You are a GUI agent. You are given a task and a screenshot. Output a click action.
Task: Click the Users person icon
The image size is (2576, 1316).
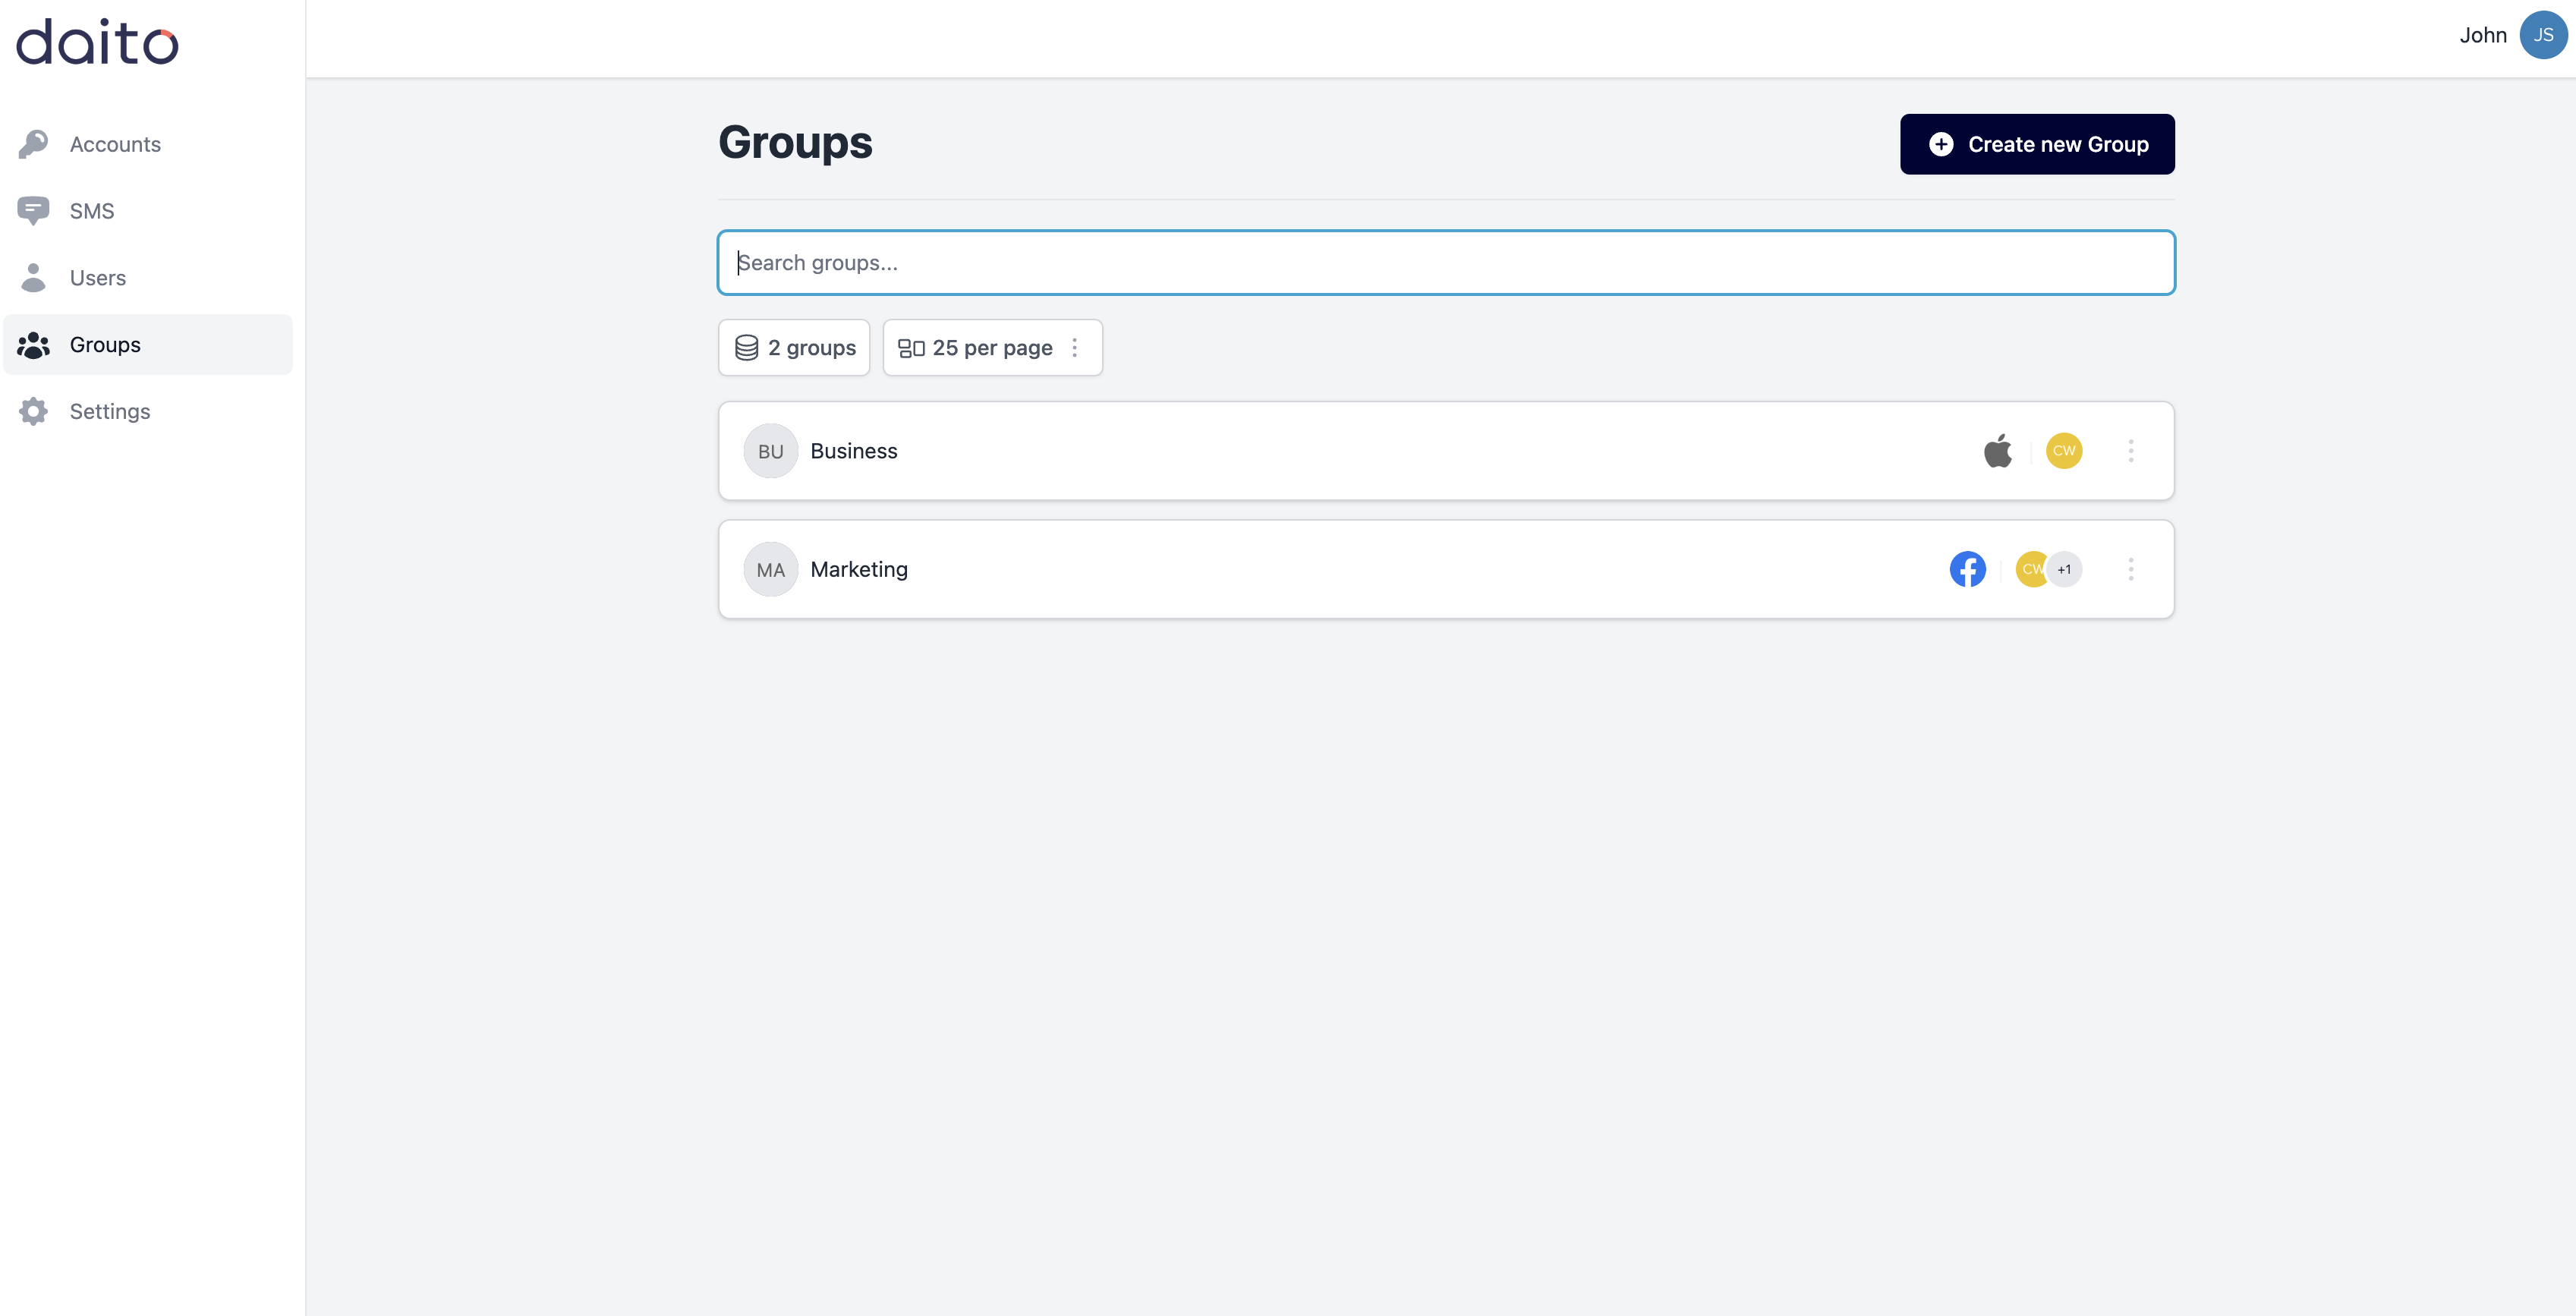click(33, 278)
